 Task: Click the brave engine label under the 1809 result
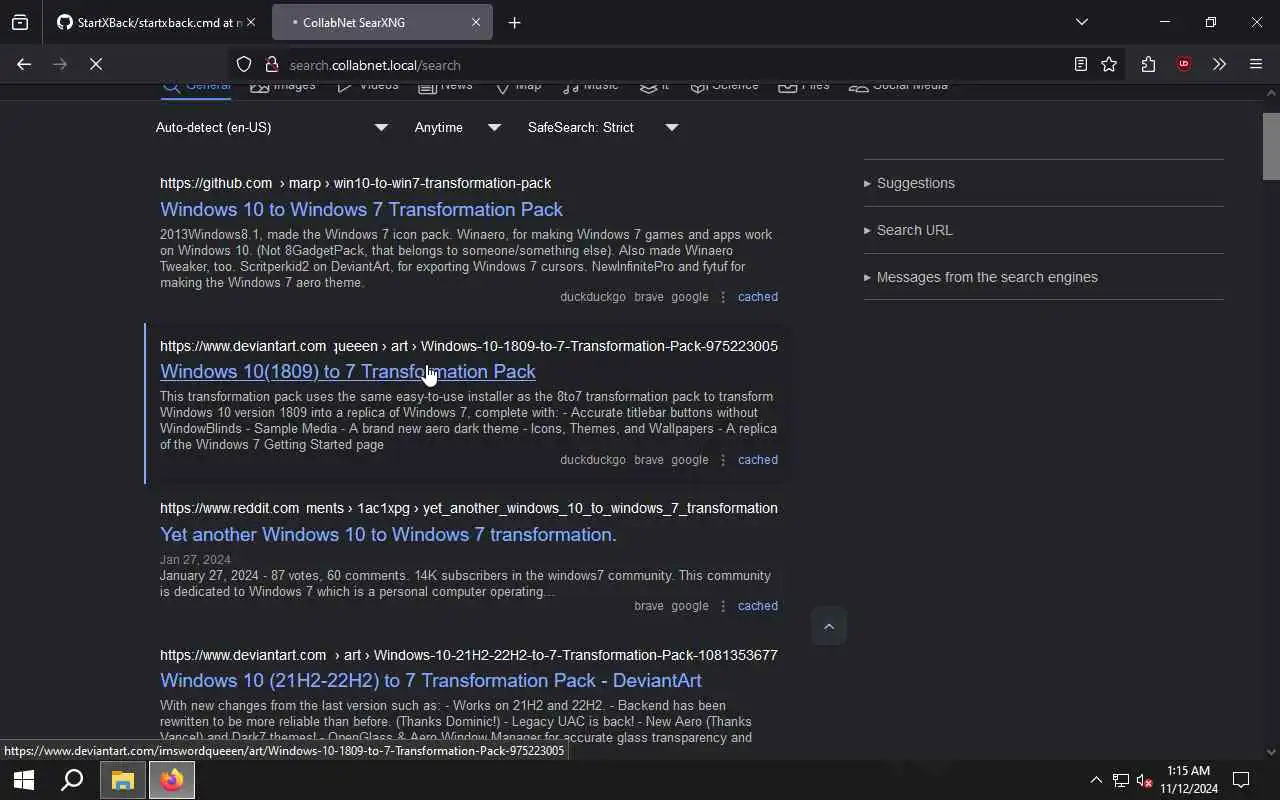coord(648,460)
